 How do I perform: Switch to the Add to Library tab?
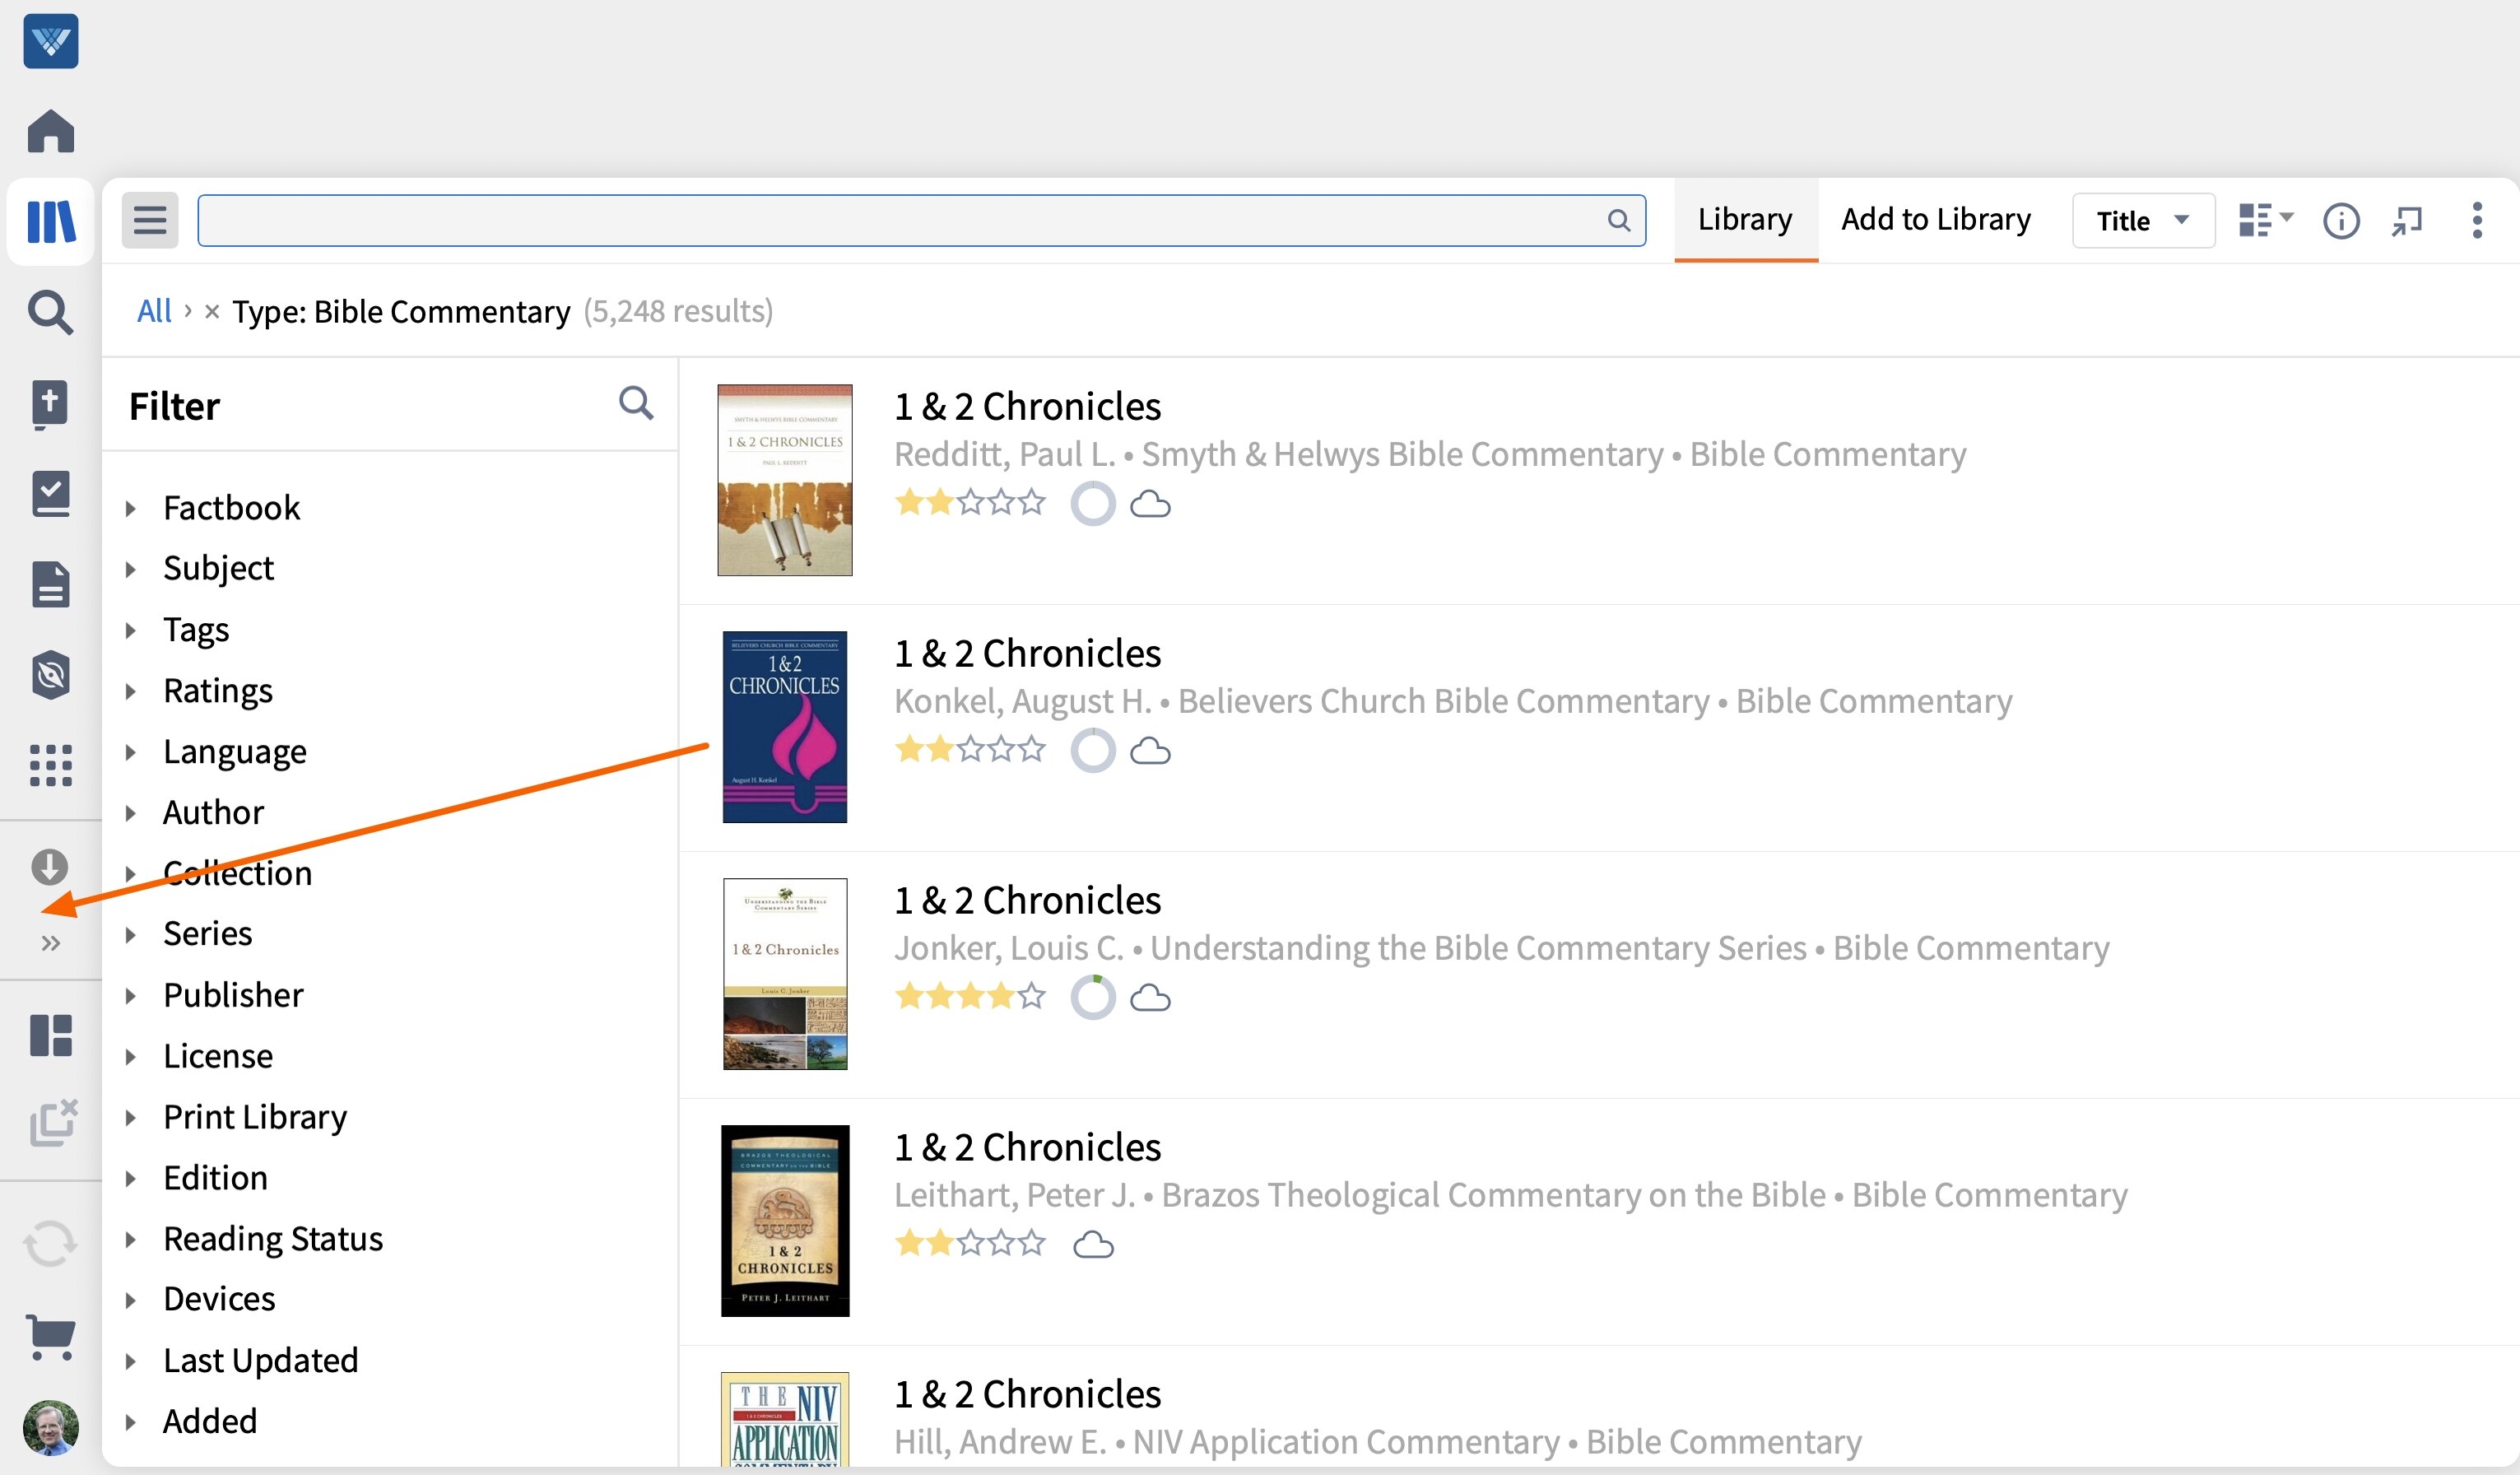click(x=1934, y=219)
